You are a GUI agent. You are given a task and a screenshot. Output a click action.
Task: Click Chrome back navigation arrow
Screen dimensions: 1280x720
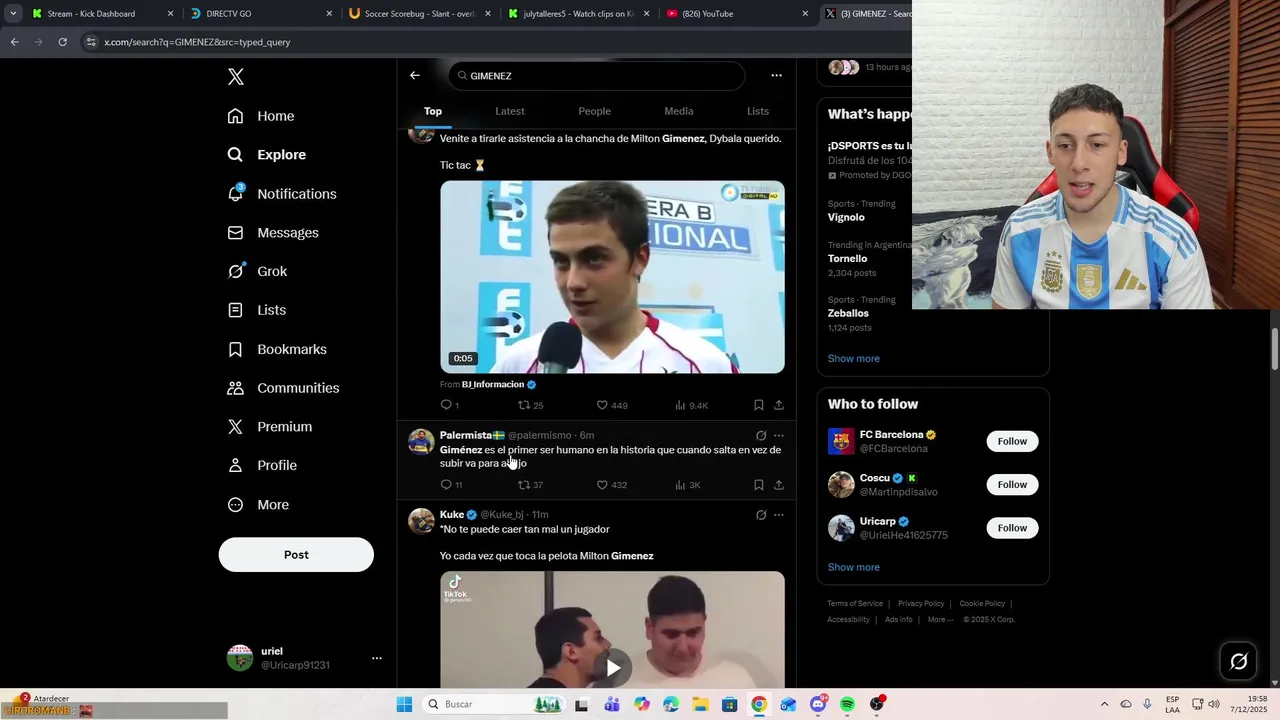coord(14,42)
